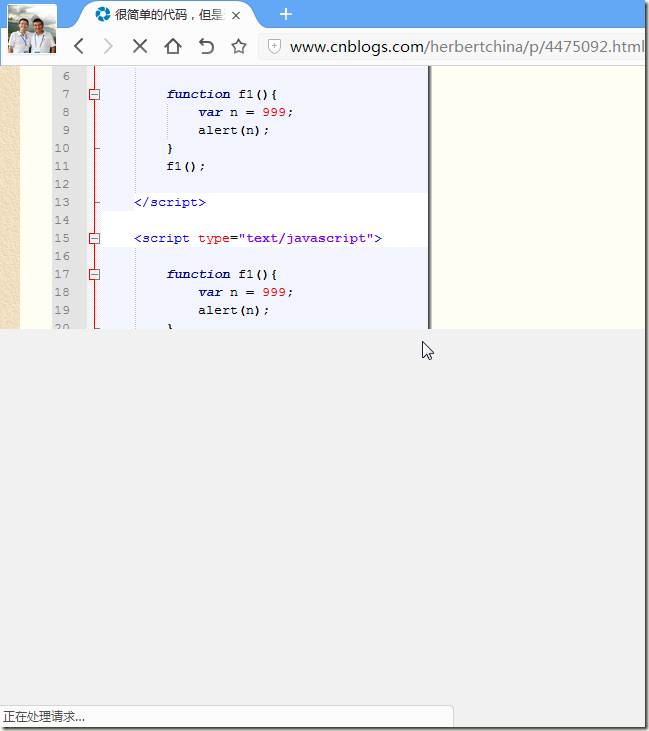Close the cnblogs tab
Screen dimensions: 649x731
click(x=236, y=16)
